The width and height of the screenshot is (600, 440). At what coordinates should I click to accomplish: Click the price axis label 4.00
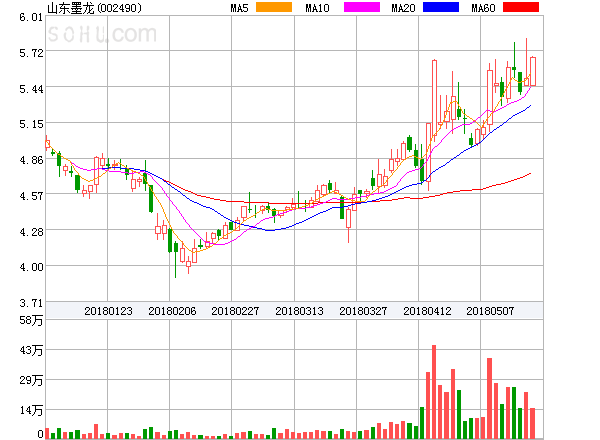[x=31, y=267]
